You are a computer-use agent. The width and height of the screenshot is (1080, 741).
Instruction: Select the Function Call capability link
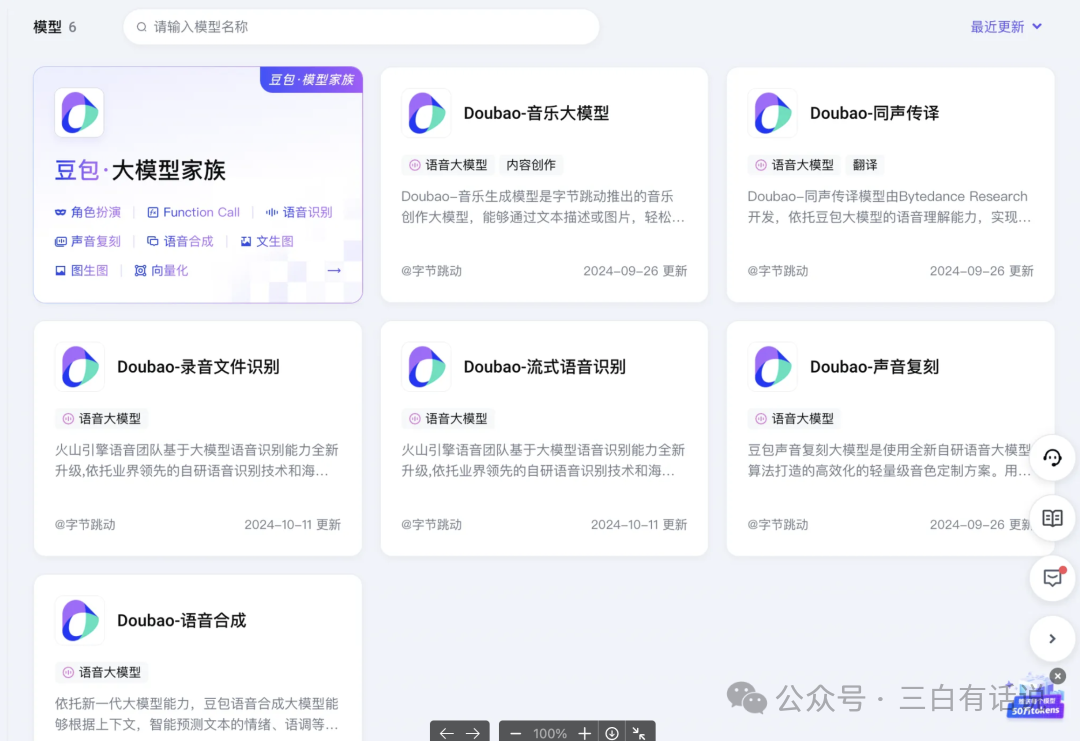[x=194, y=212]
